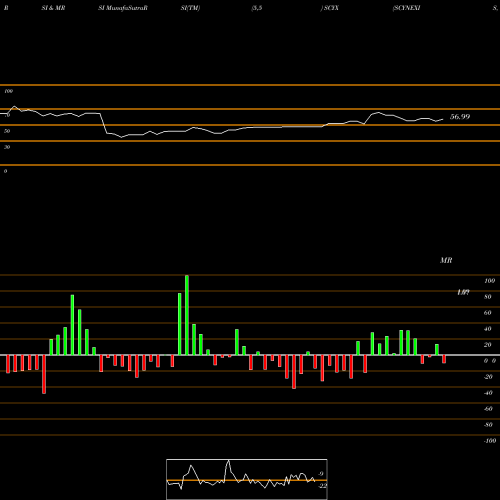Click the -60 label on MR axis
Screen dimensions: 500x500
(488, 409)
